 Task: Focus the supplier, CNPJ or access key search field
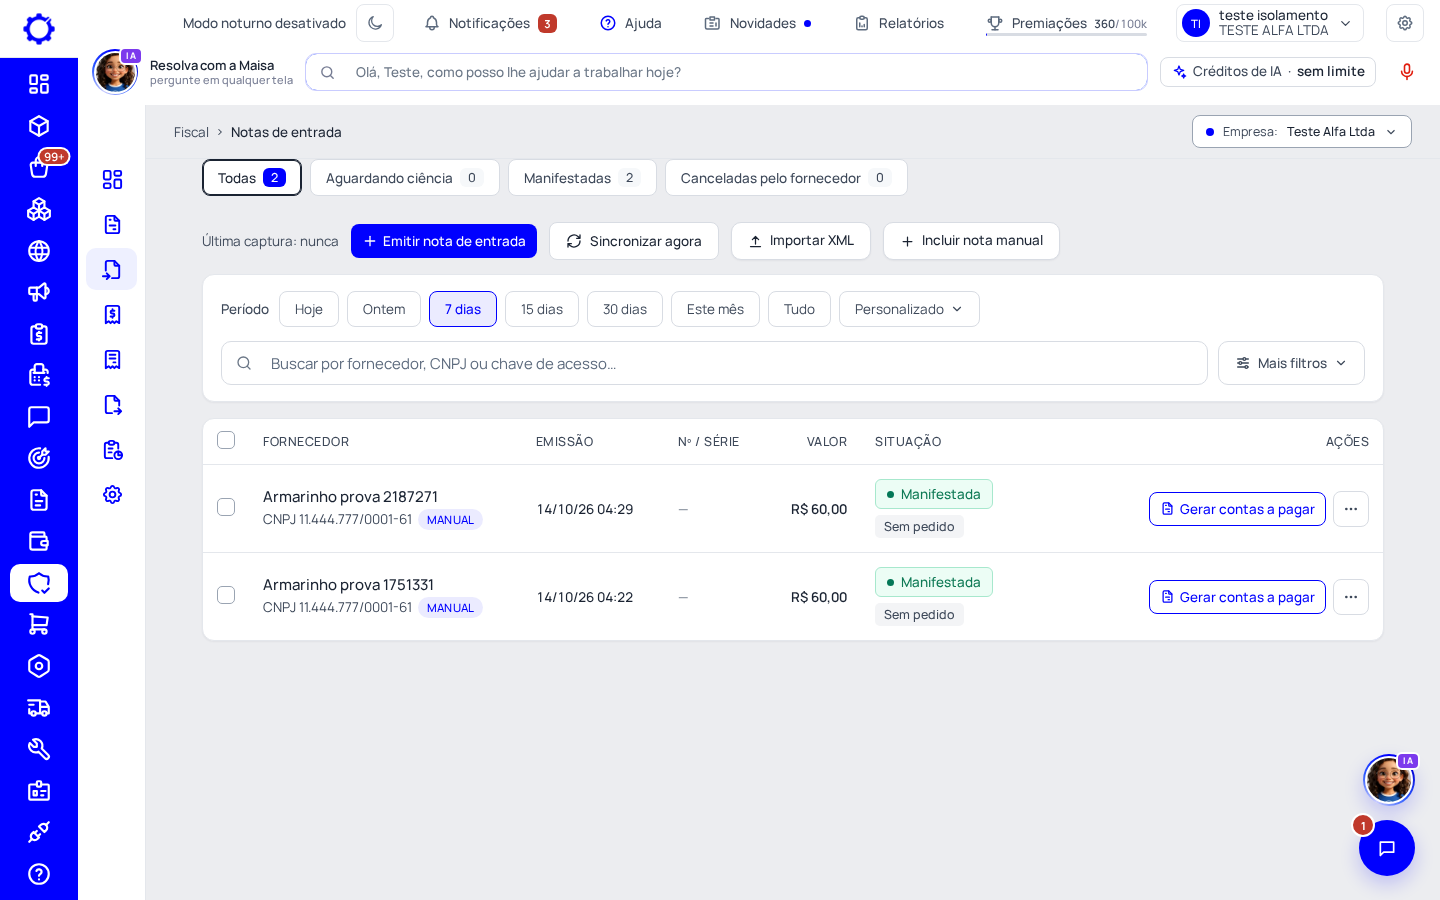714,363
